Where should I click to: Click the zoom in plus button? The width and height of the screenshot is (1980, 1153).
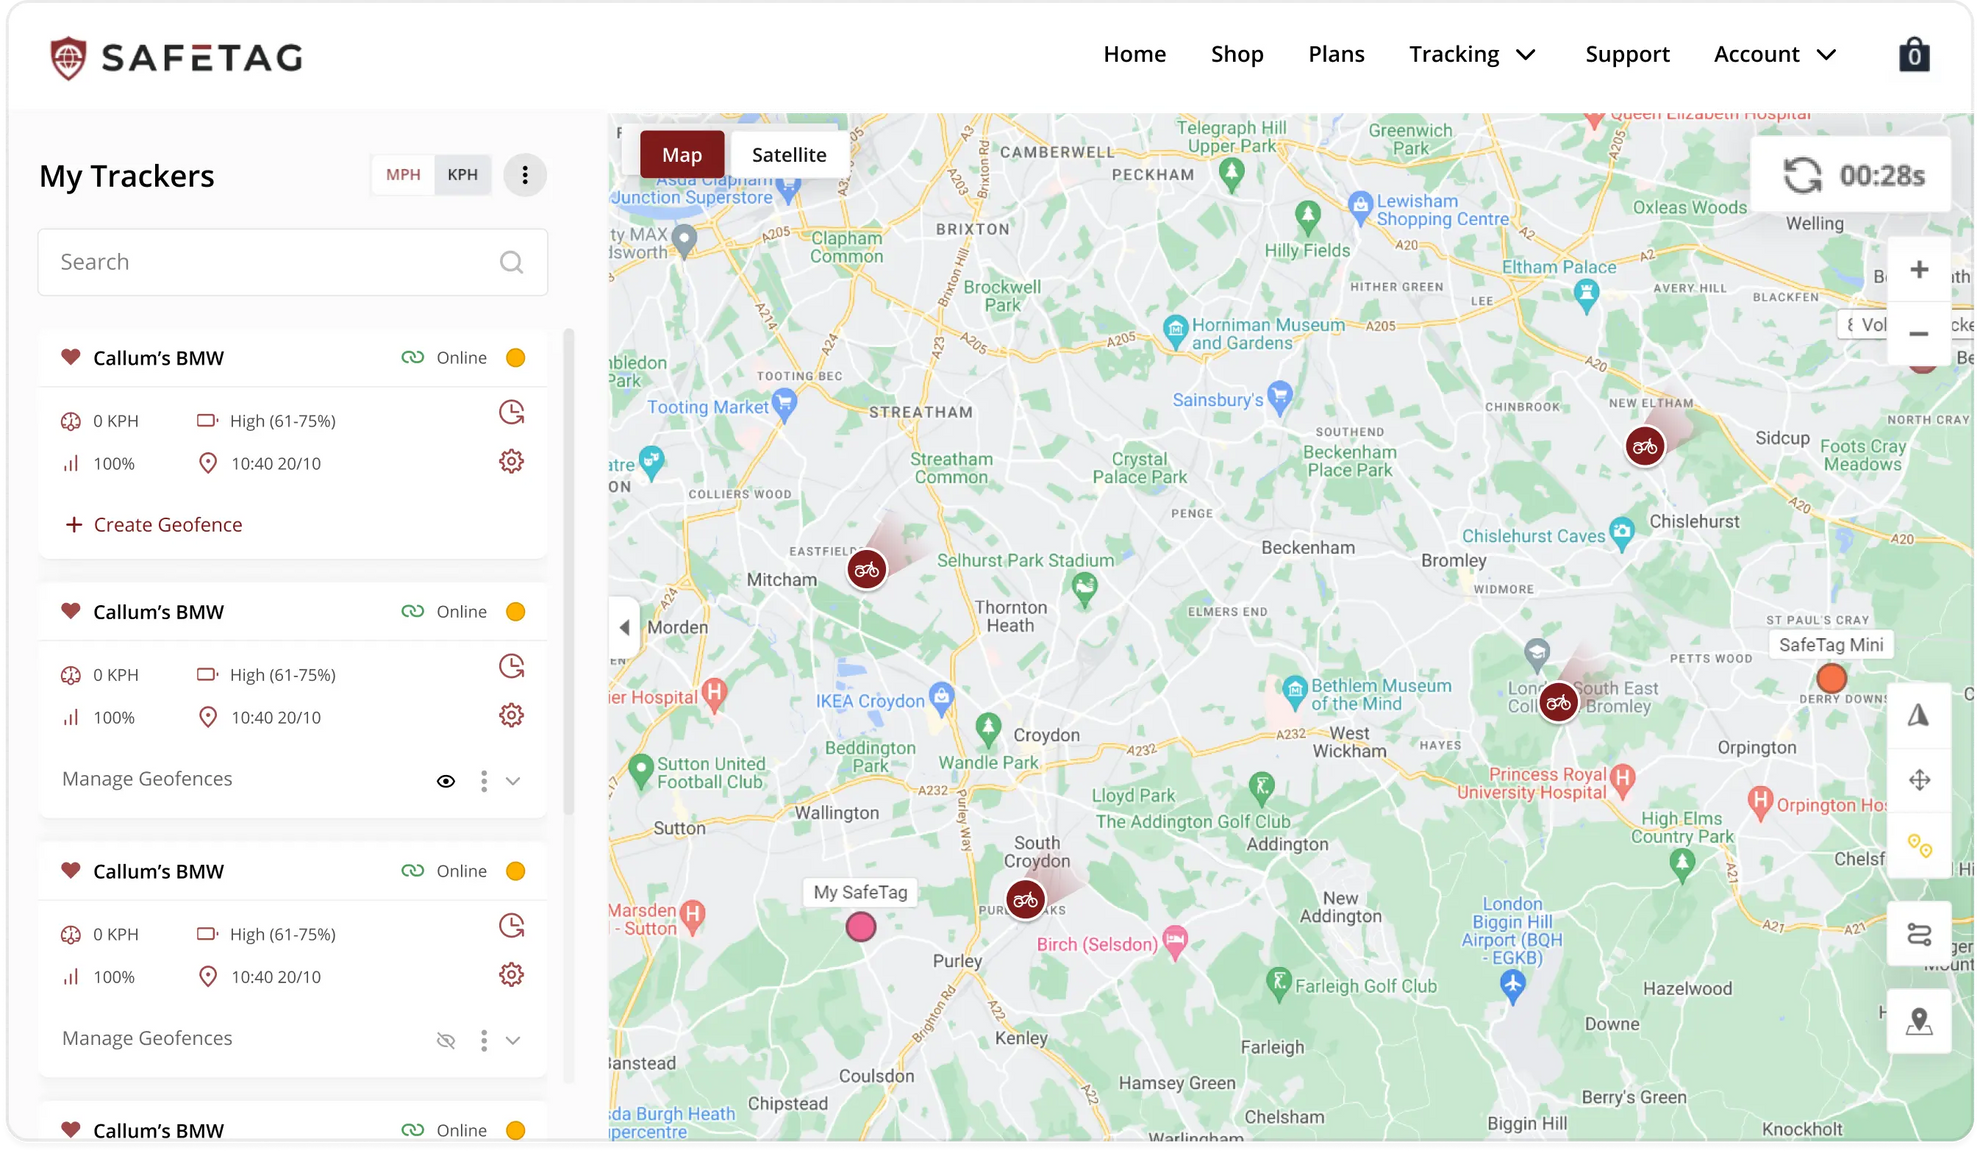[x=1918, y=270]
